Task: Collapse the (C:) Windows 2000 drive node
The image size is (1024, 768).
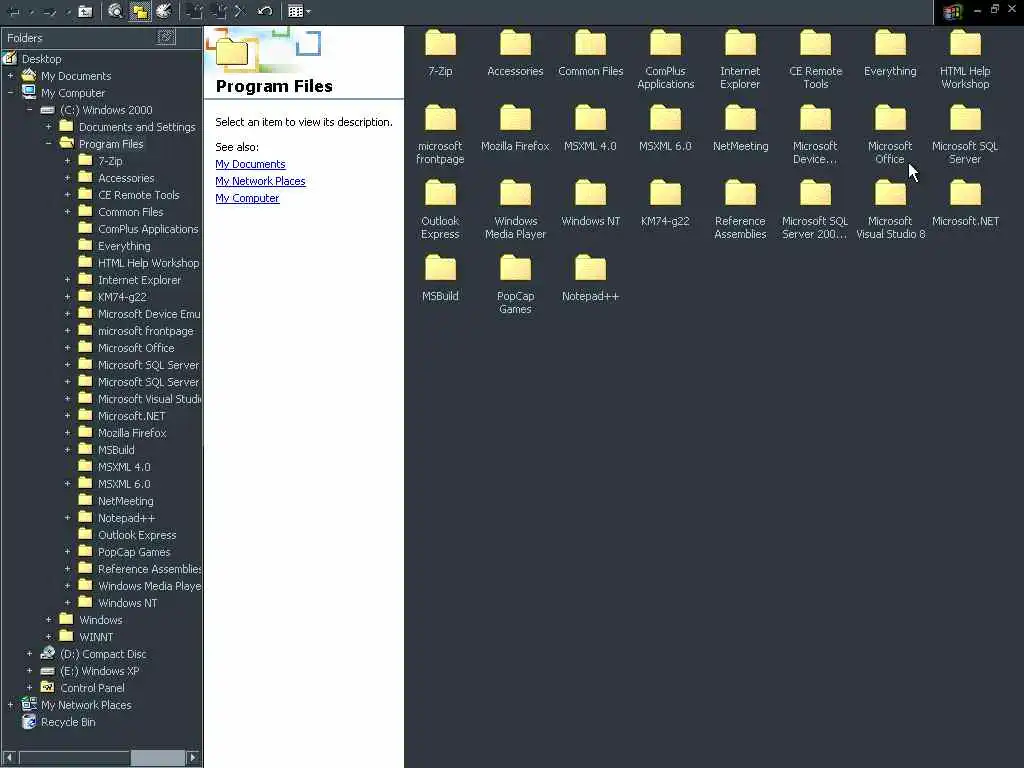Action: point(29,110)
